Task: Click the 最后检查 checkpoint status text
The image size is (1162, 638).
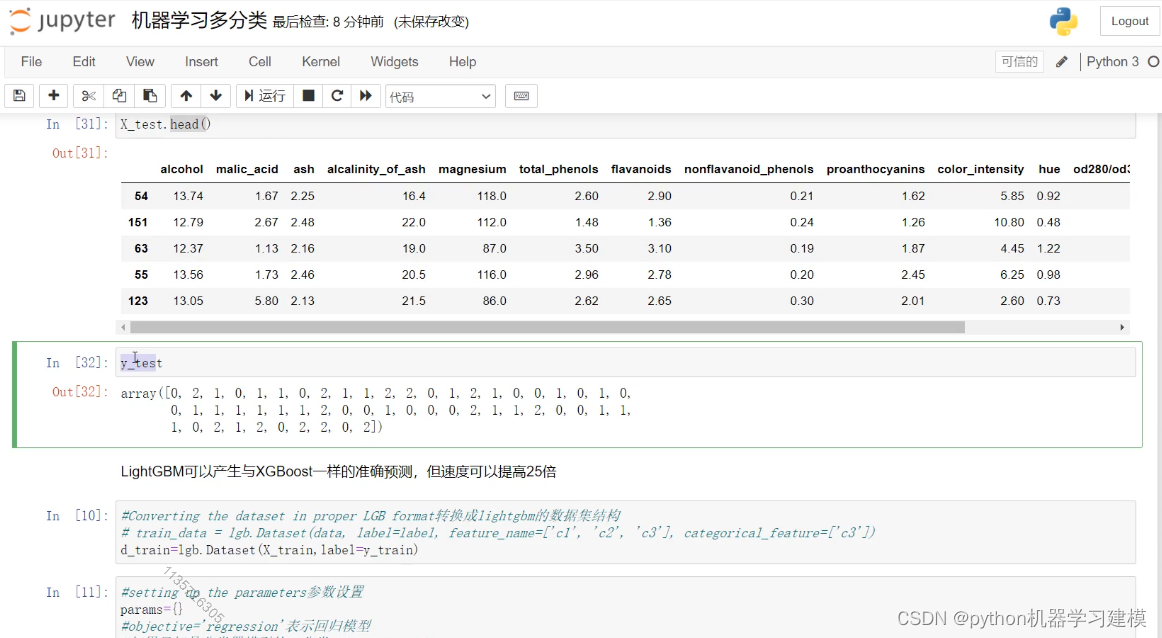Action: click(328, 22)
